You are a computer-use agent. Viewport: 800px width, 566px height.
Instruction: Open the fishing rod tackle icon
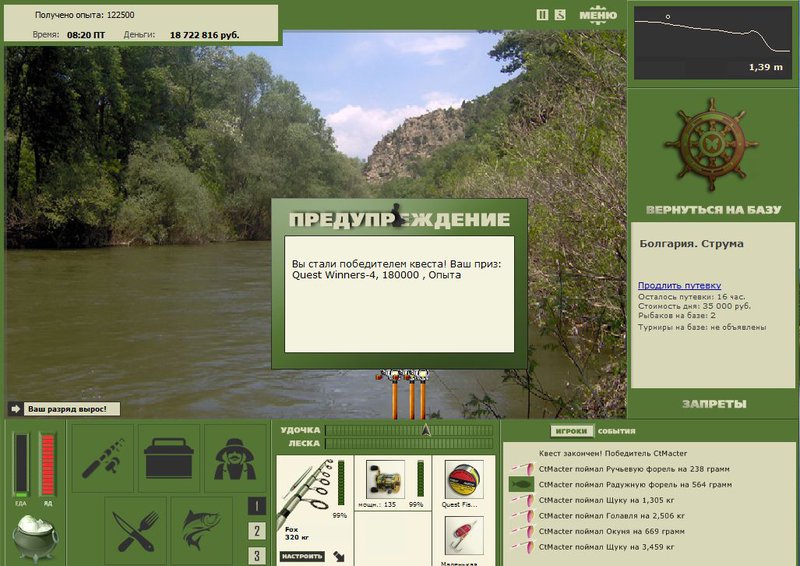[103, 458]
